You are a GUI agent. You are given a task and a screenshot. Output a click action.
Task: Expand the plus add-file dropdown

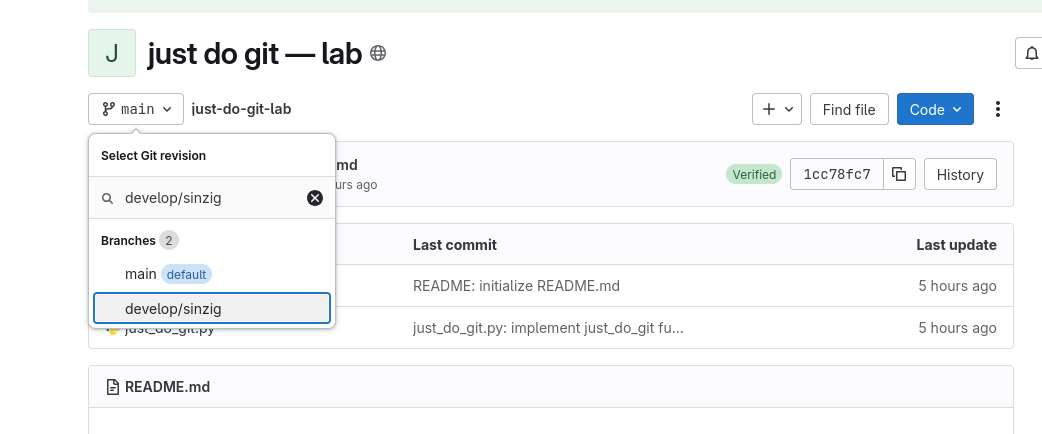point(777,109)
